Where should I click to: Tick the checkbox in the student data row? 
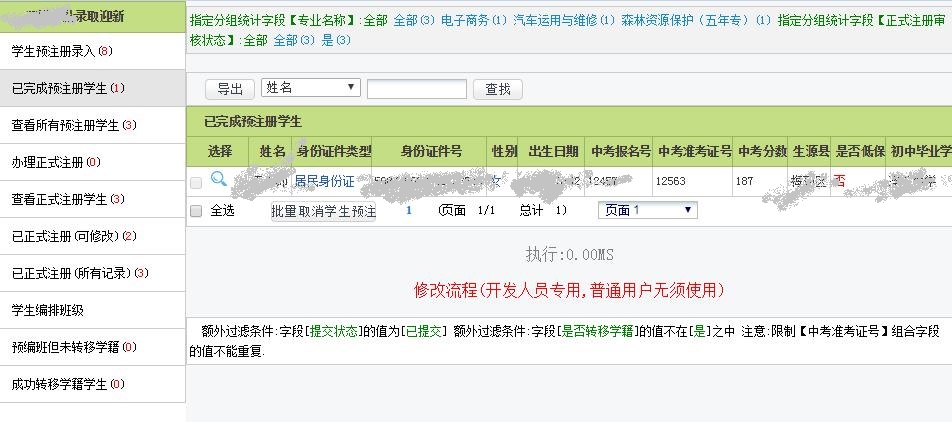pos(196,182)
